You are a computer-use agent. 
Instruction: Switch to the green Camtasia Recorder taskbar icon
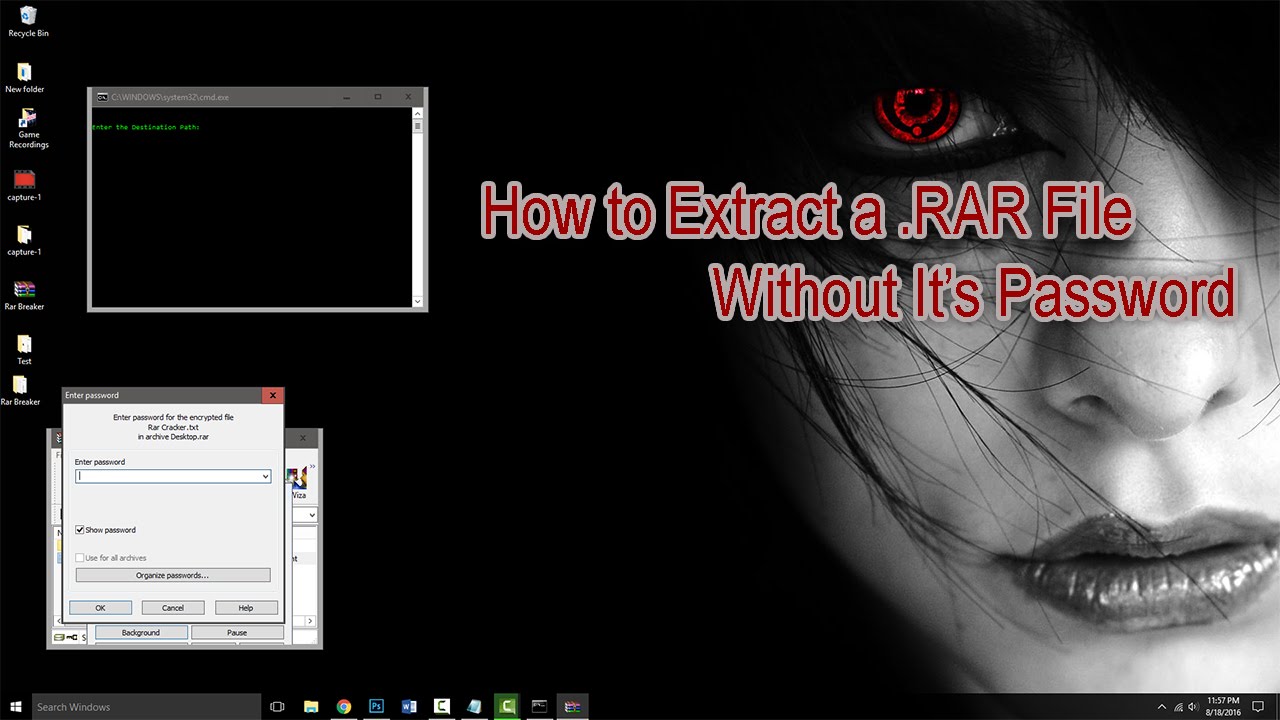pyautogui.click(x=507, y=706)
